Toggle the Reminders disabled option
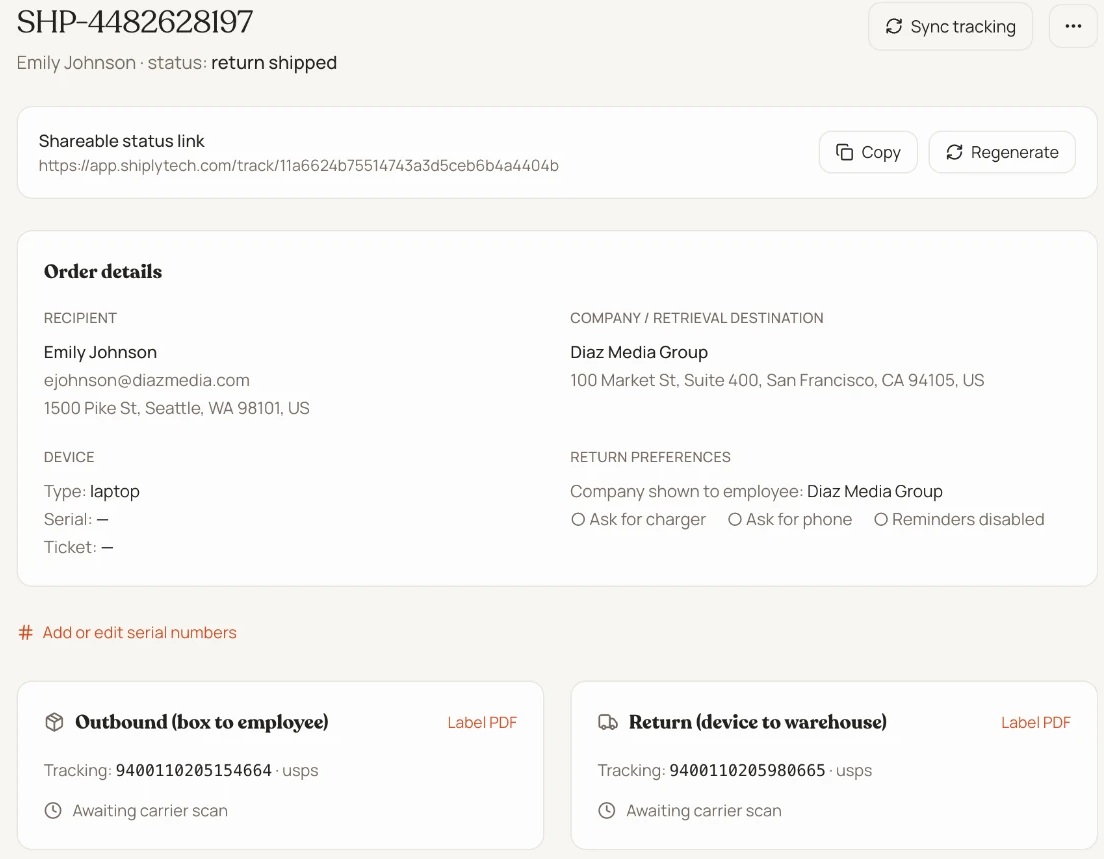 click(x=959, y=520)
